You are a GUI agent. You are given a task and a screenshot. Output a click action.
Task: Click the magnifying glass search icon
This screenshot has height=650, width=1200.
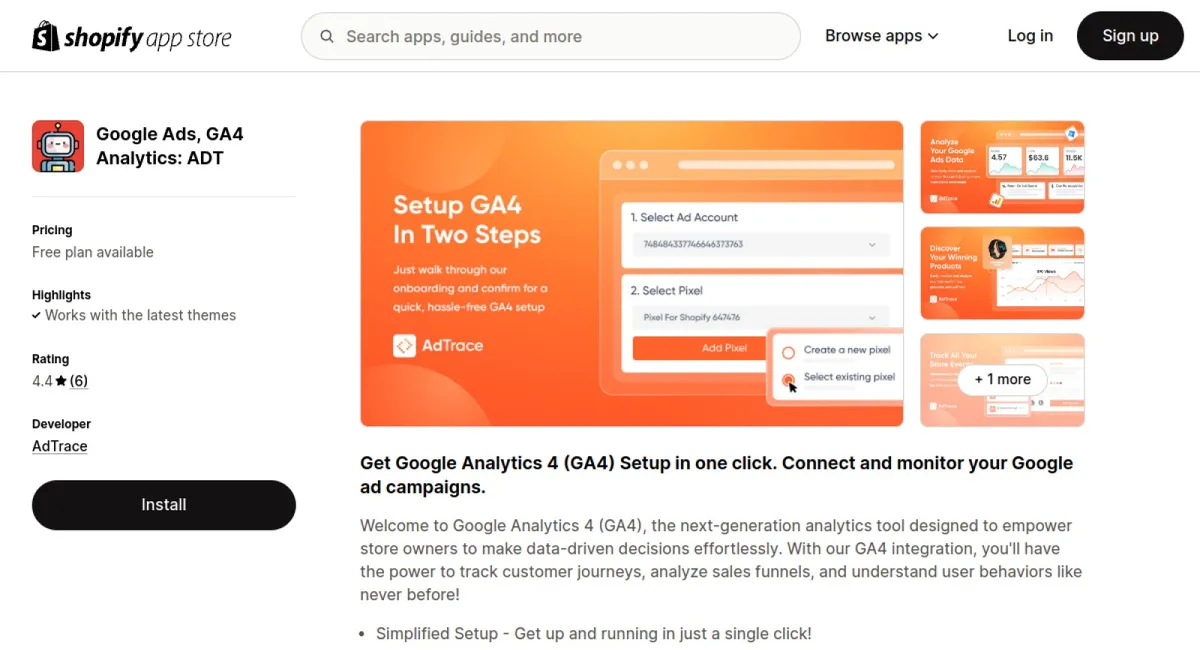click(x=326, y=36)
